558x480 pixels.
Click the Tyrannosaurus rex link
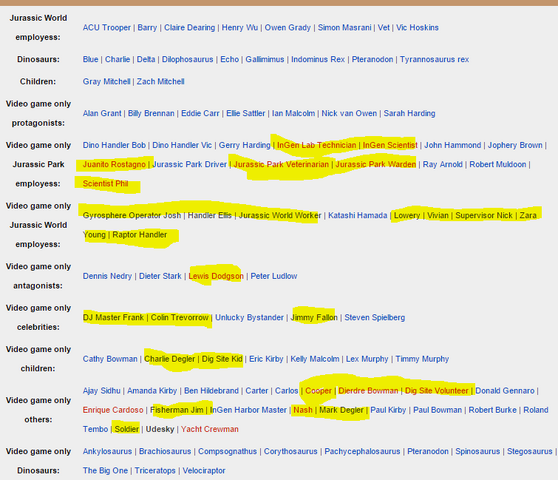[x=434, y=59]
